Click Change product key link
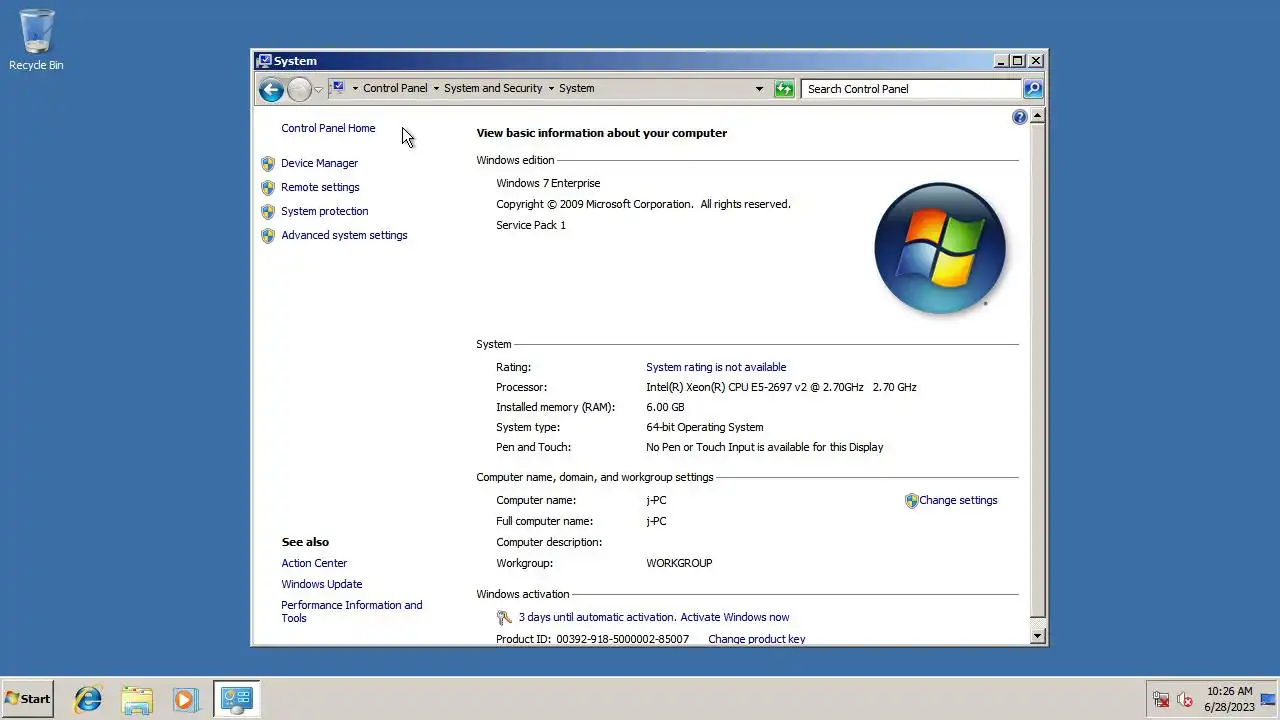The width and height of the screenshot is (1280, 720). pos(757,639)
